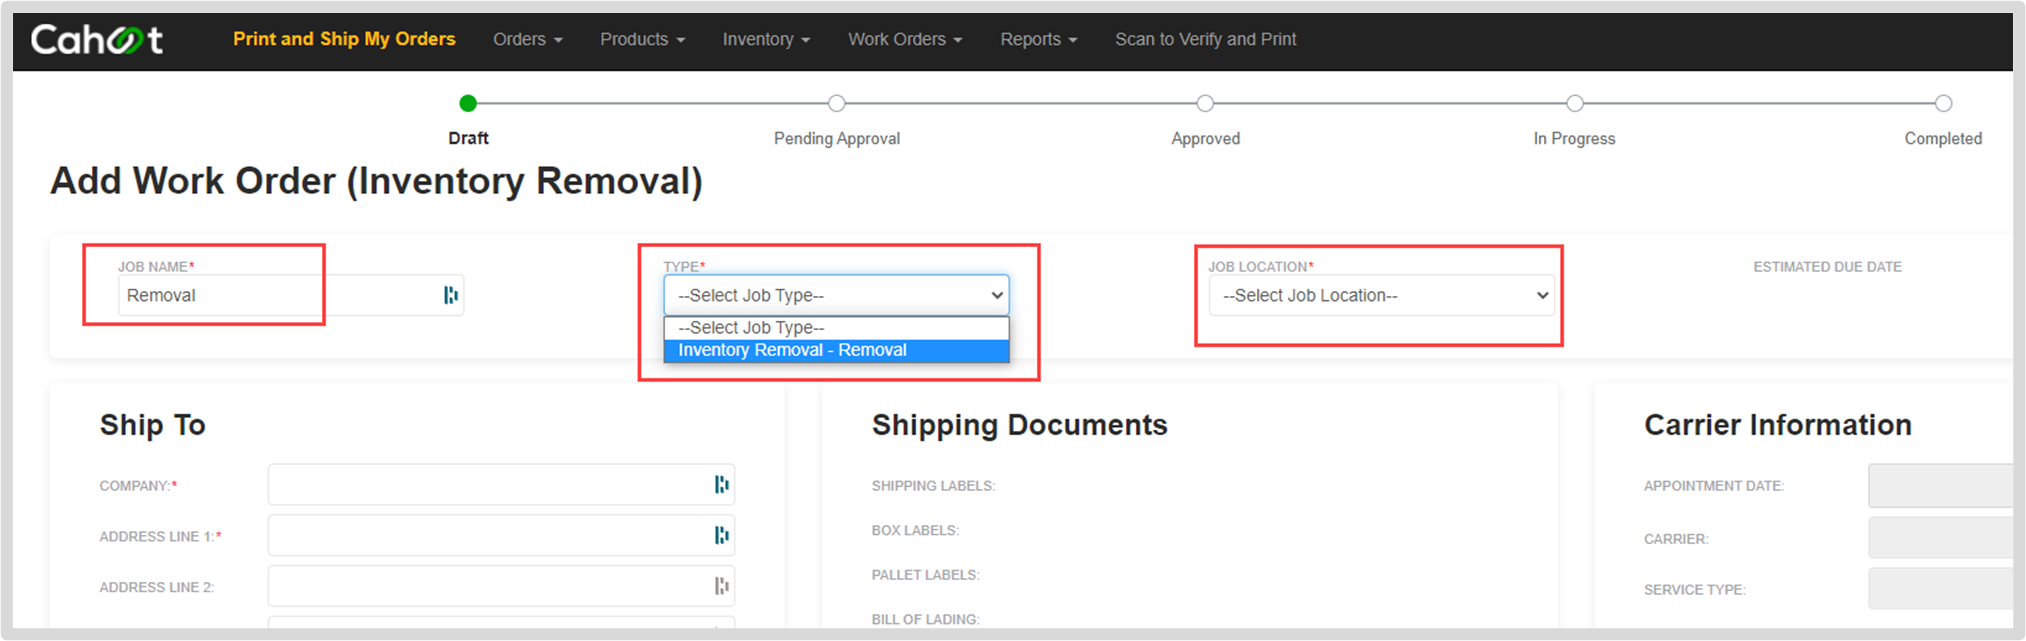This screenshot has height=641, width=2026.
Task: Click the Shipping Labels label
Action: tap(933, 486)
